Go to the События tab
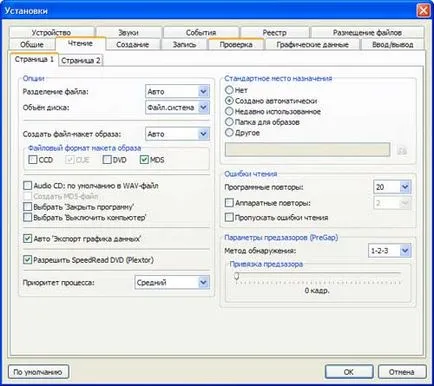This screenshot has height=386, width=434. pyautogui.click(x=201, y=32)
